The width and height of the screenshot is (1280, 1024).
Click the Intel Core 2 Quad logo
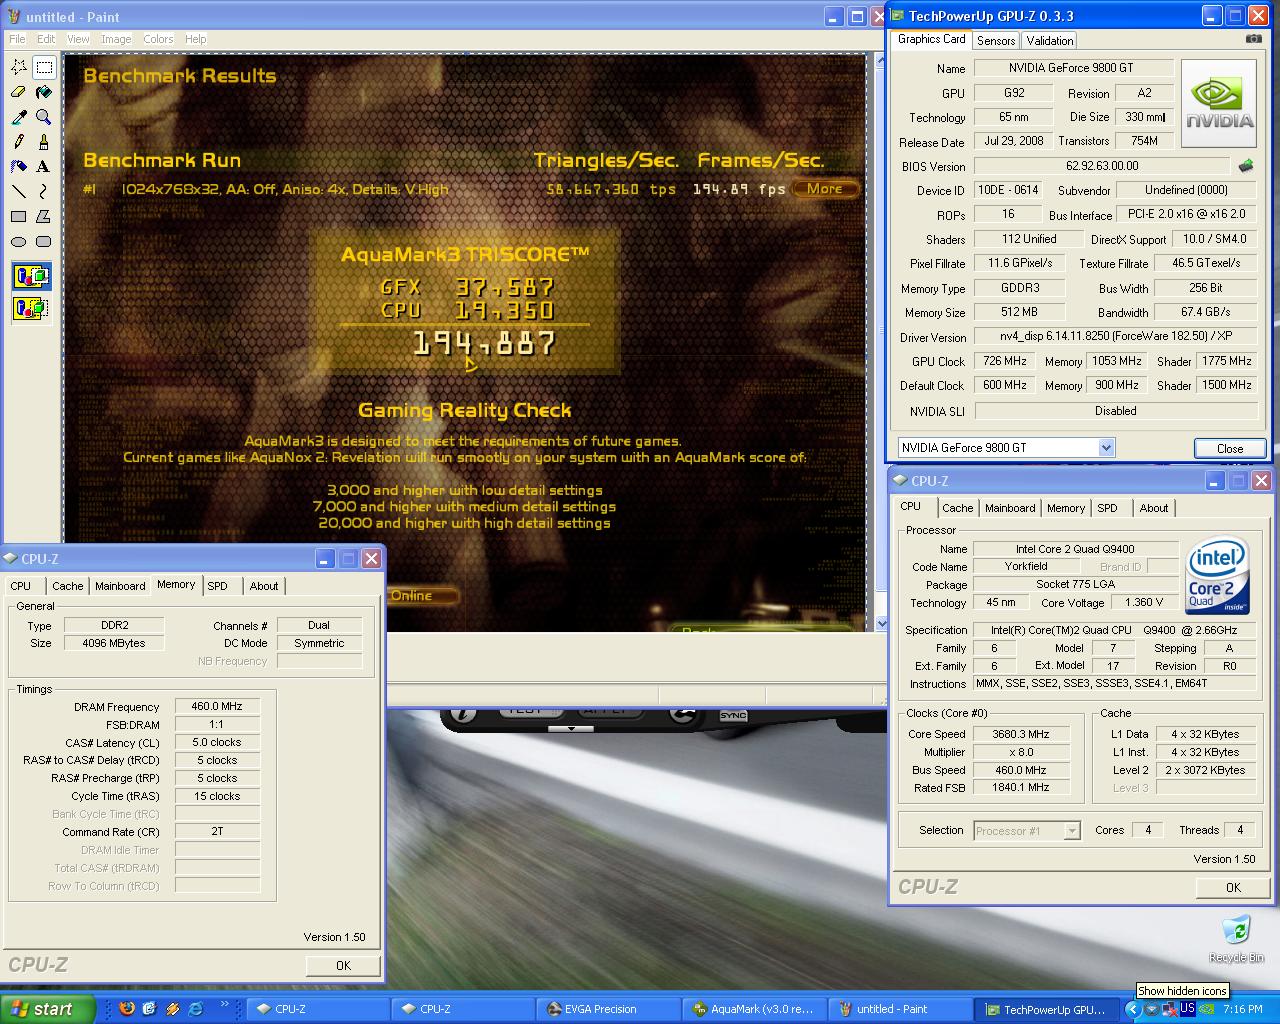(1217, 577)
